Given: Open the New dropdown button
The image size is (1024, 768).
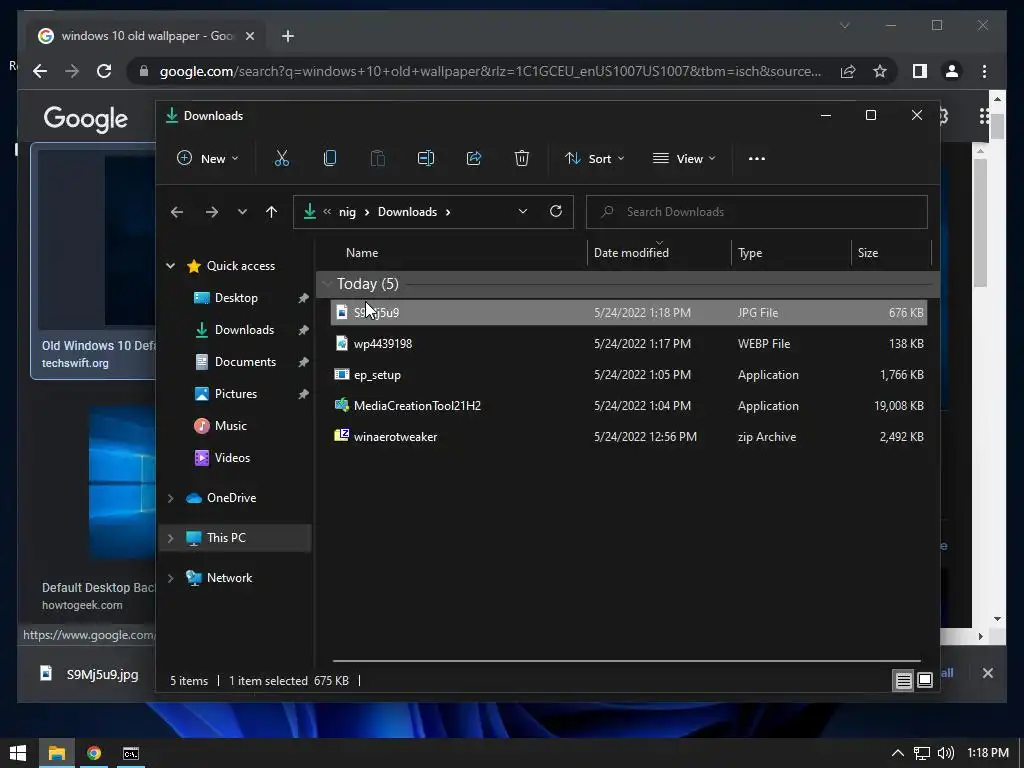Looking at the screenshot, I should [x=208, y=158].
